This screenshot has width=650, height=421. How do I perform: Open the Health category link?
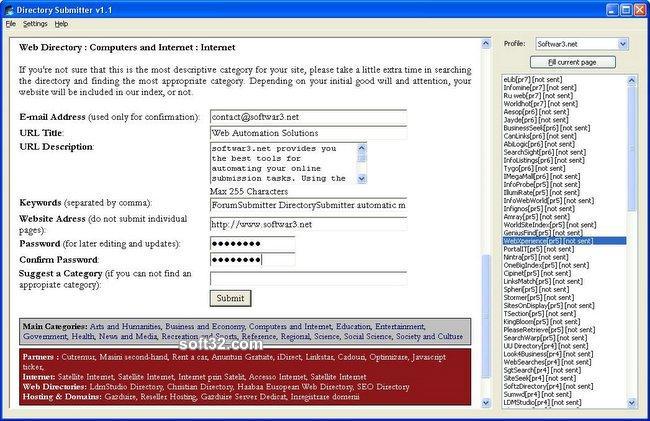tap(83, 336)
